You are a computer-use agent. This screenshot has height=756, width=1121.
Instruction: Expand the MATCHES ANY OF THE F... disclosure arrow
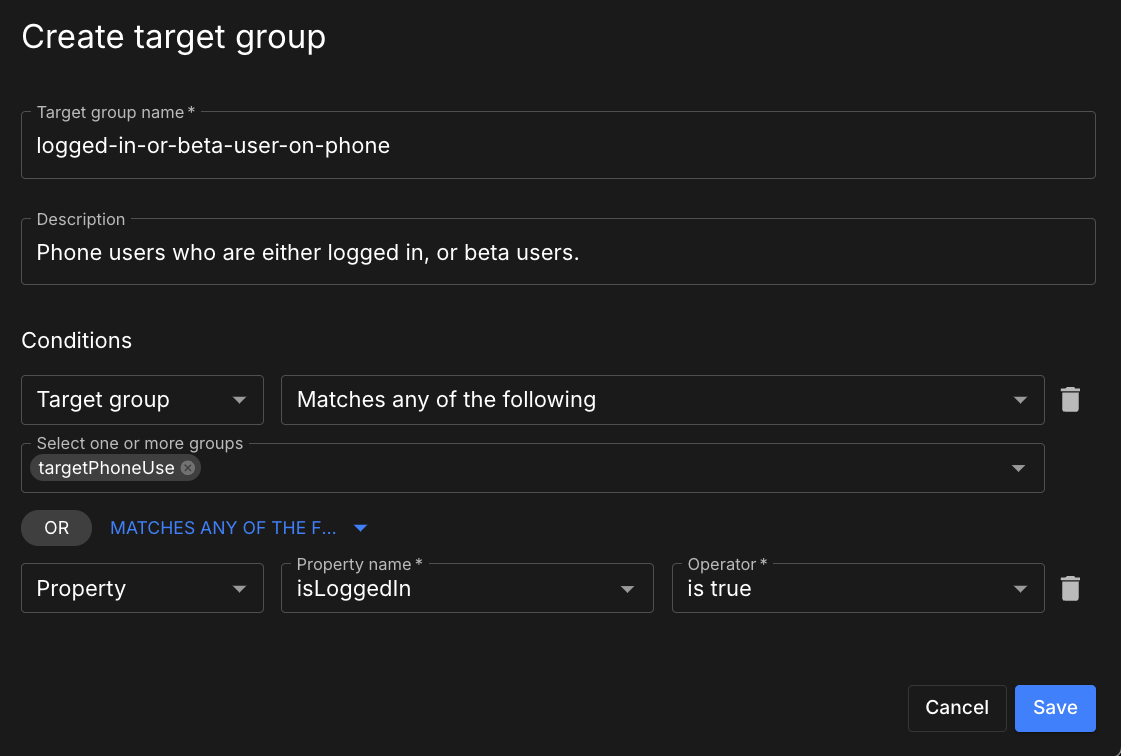coord(359,527)
